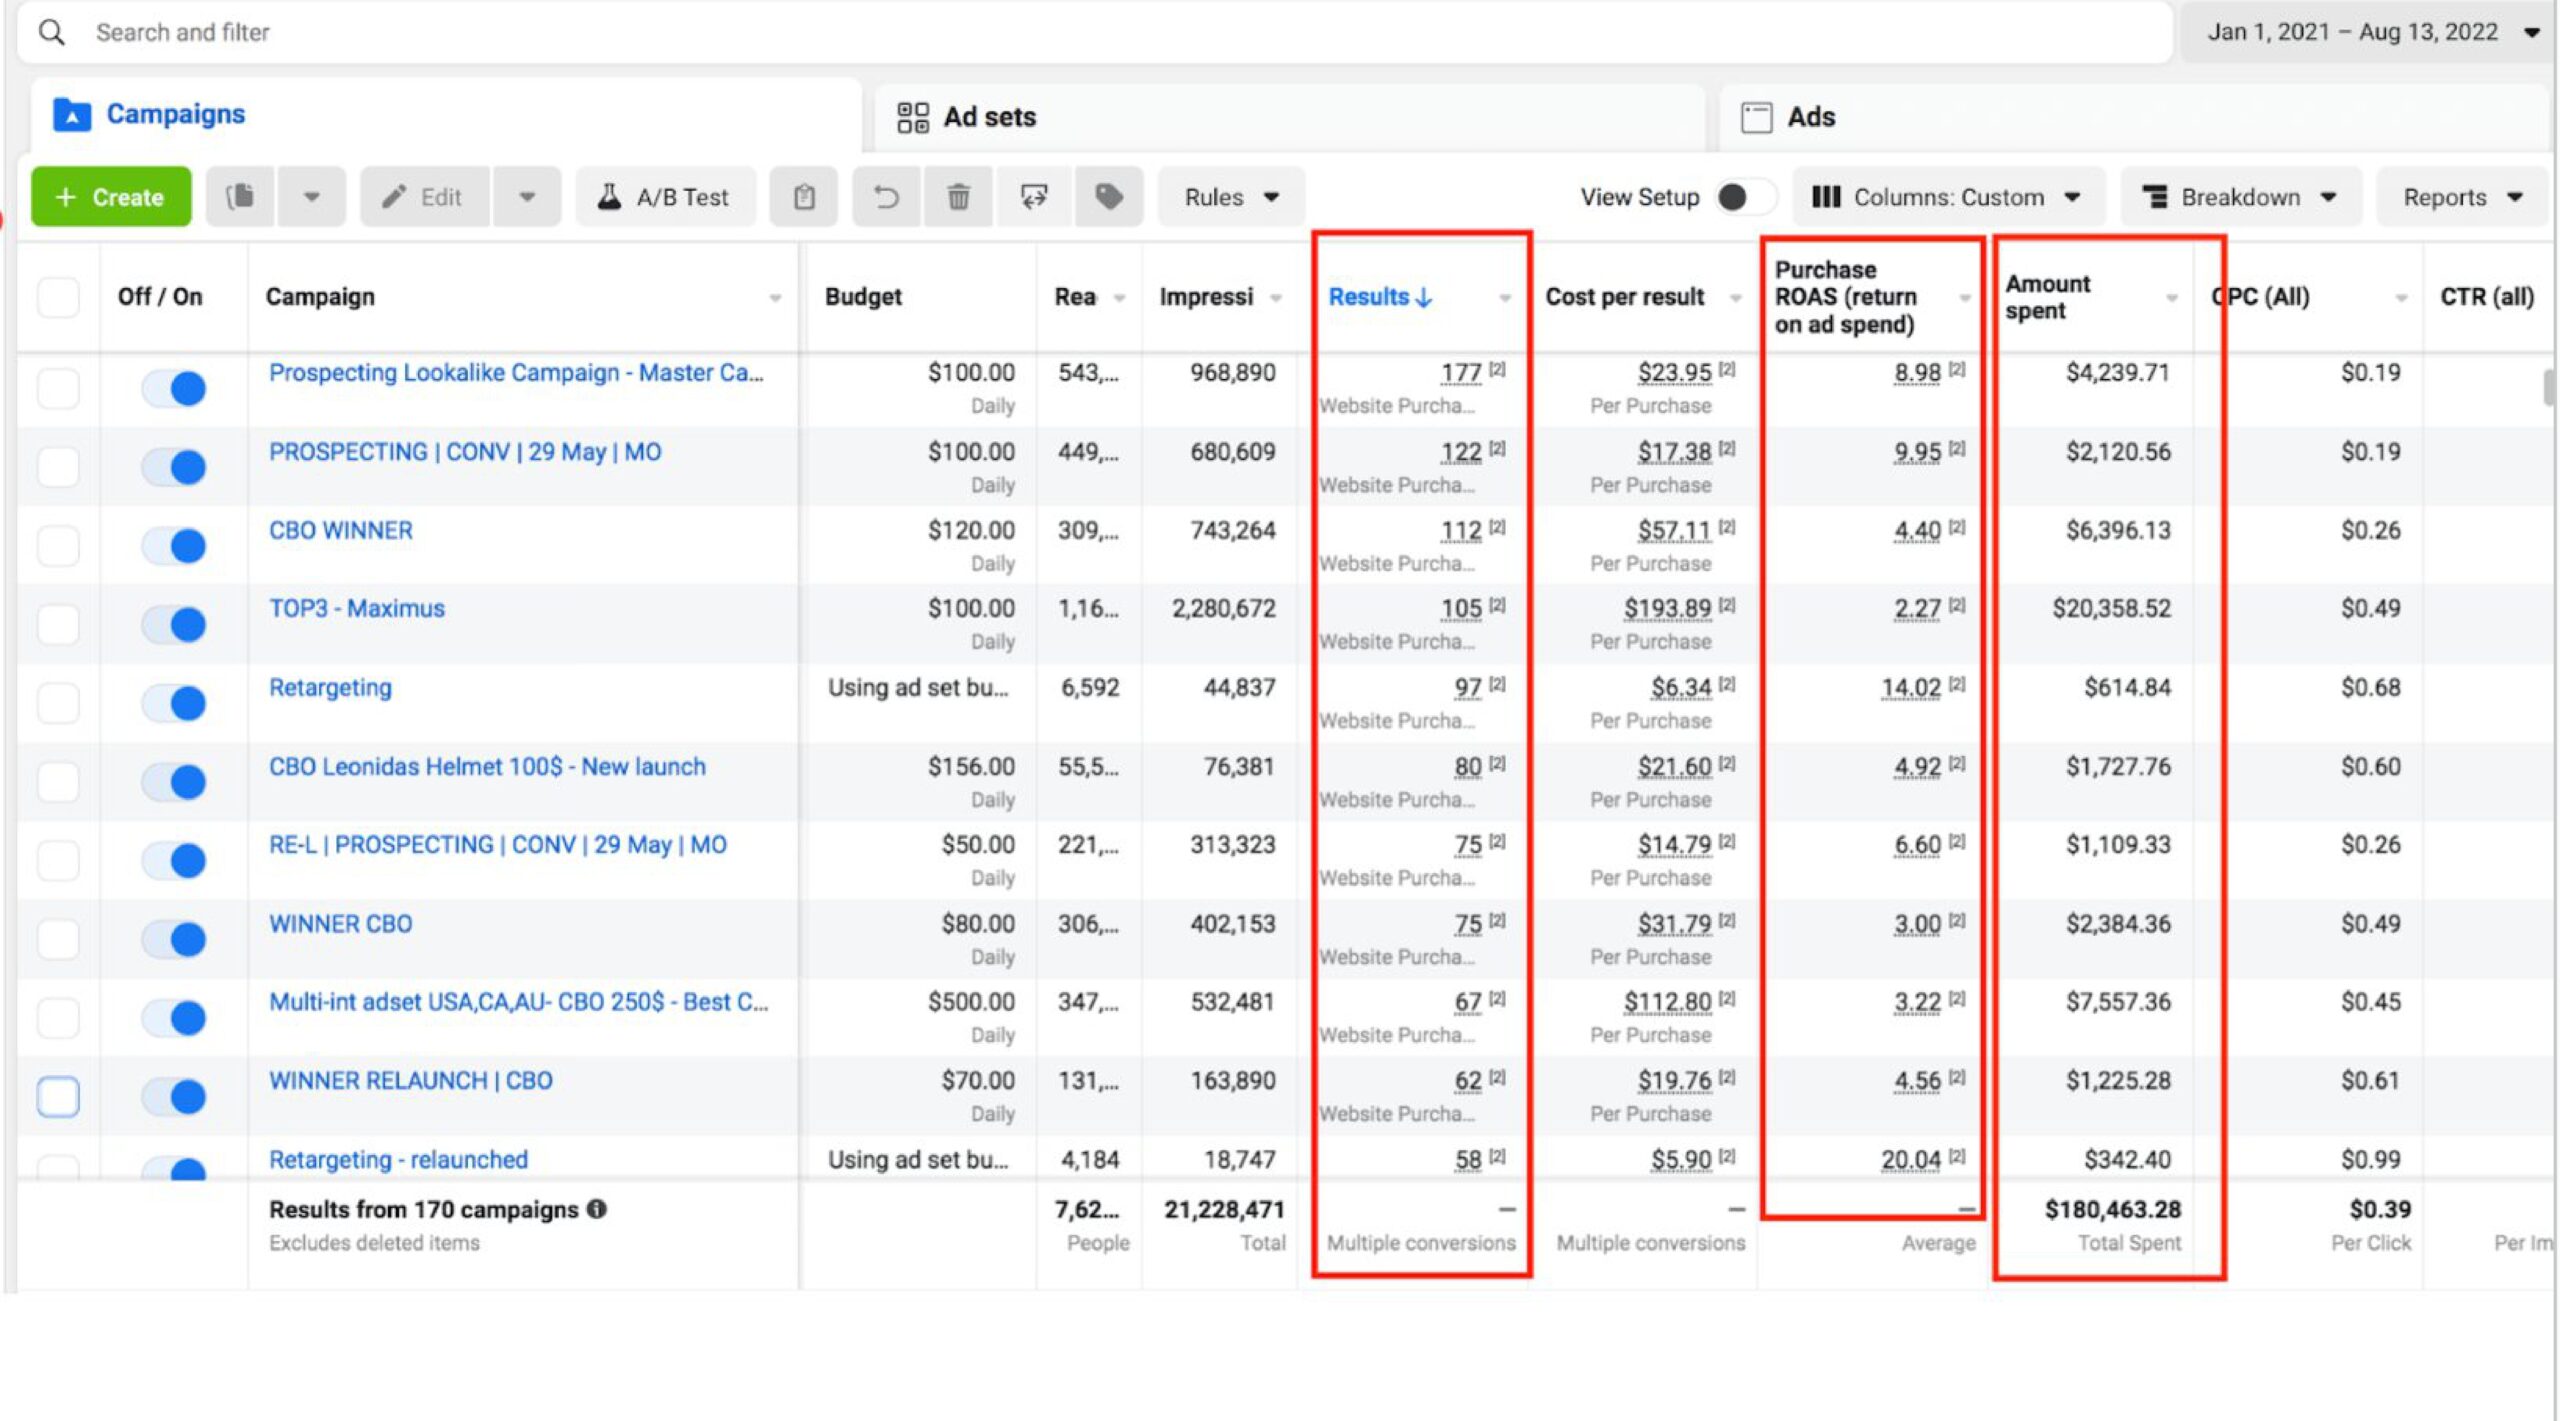This screenshot has width=2560, height=1421.
Task: Select checkbox for WINNER CBO row
Action: 58,939
